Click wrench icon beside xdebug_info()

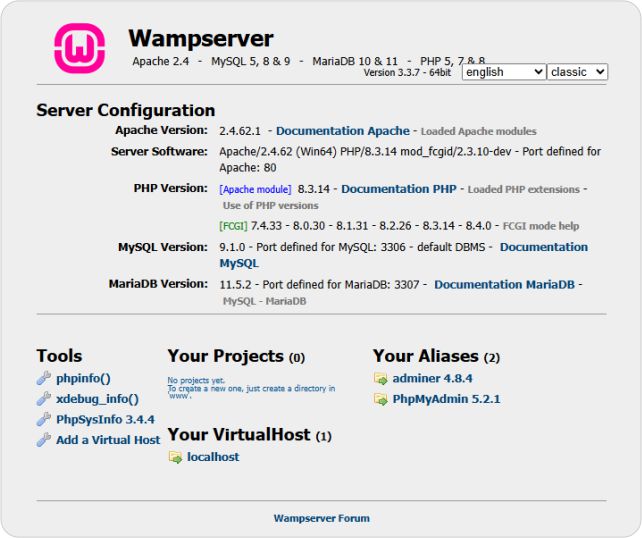pos(44,399)
